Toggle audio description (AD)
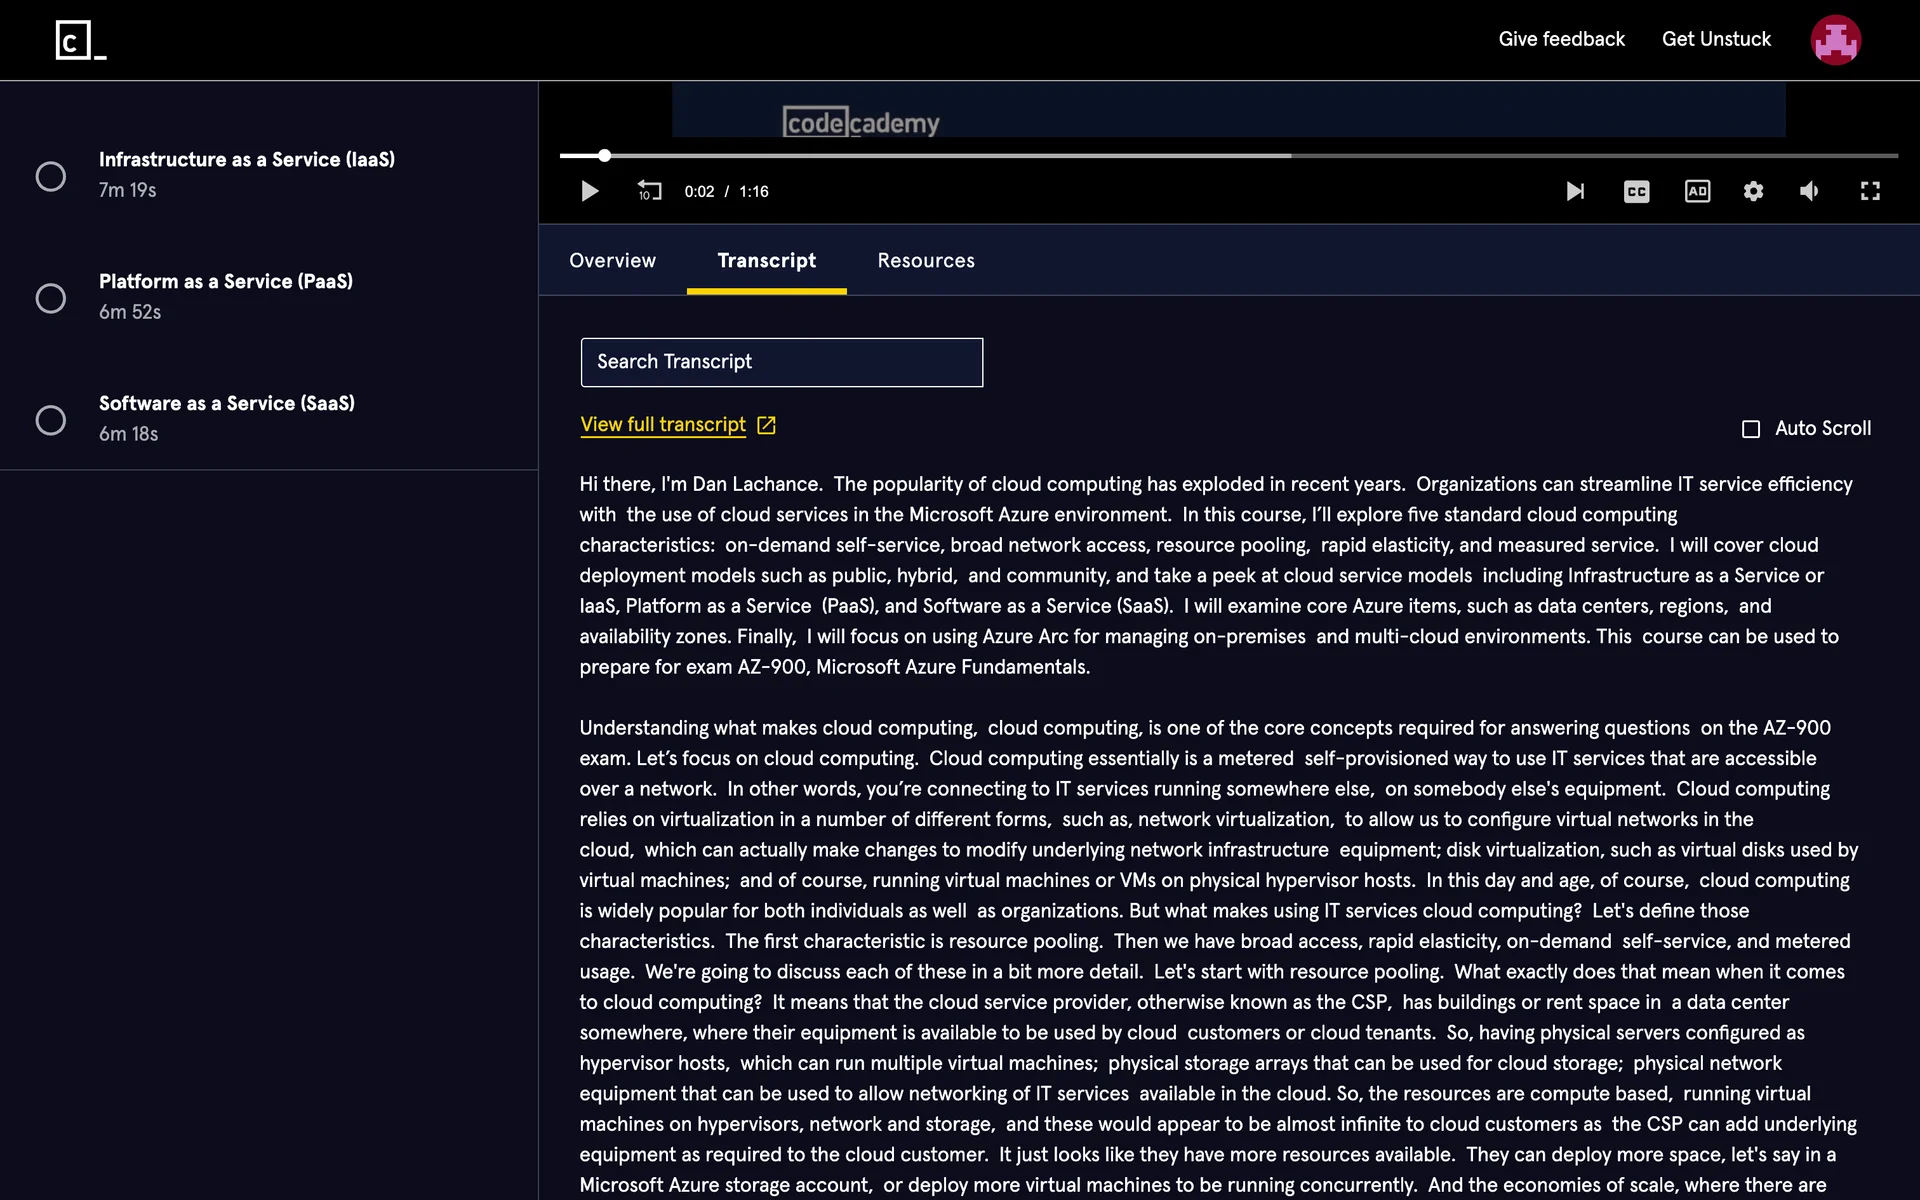The image size is (1920, 1200). click(x=1697, y=191)
